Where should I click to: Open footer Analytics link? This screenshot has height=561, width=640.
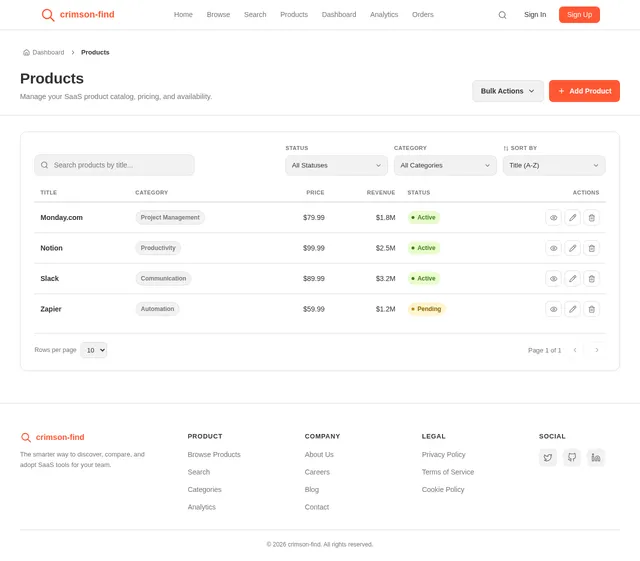click(202, 507)
